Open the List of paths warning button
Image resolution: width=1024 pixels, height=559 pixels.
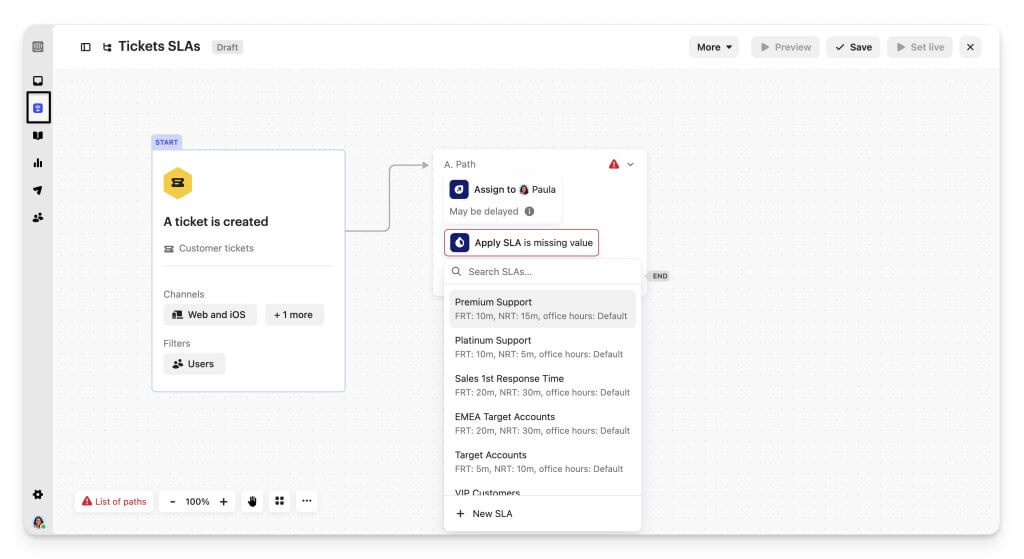point(114,502)
